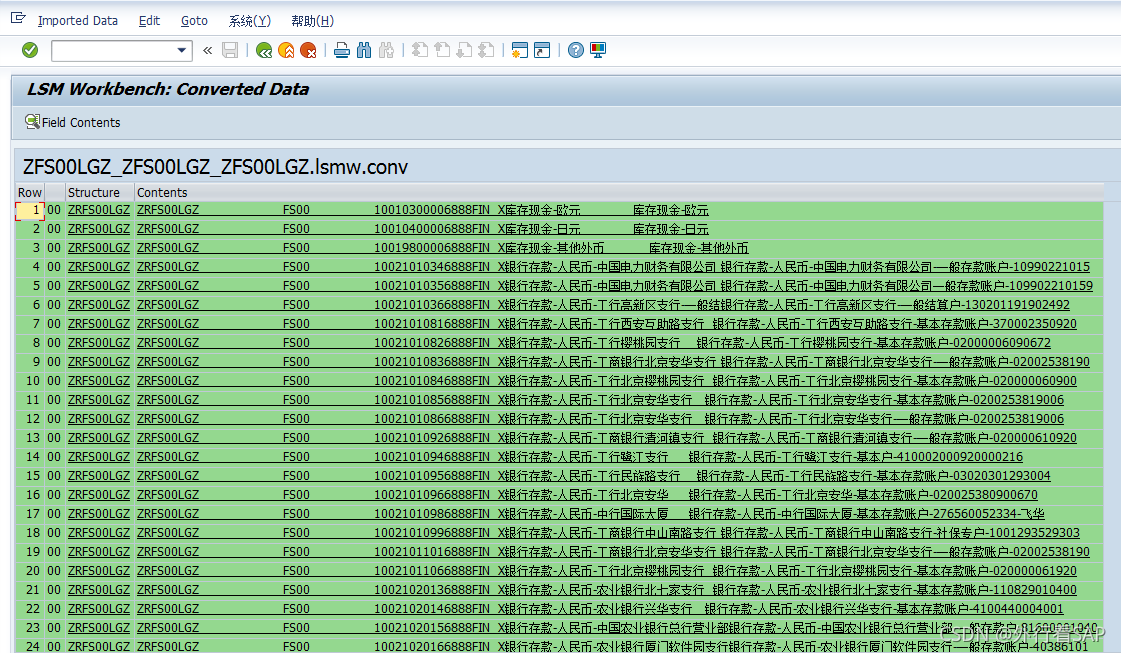Select row number 18 cell
Image resolution: width=1121 pixels, height=653 pixels.
pyautogui.click(x=29, y=533)
